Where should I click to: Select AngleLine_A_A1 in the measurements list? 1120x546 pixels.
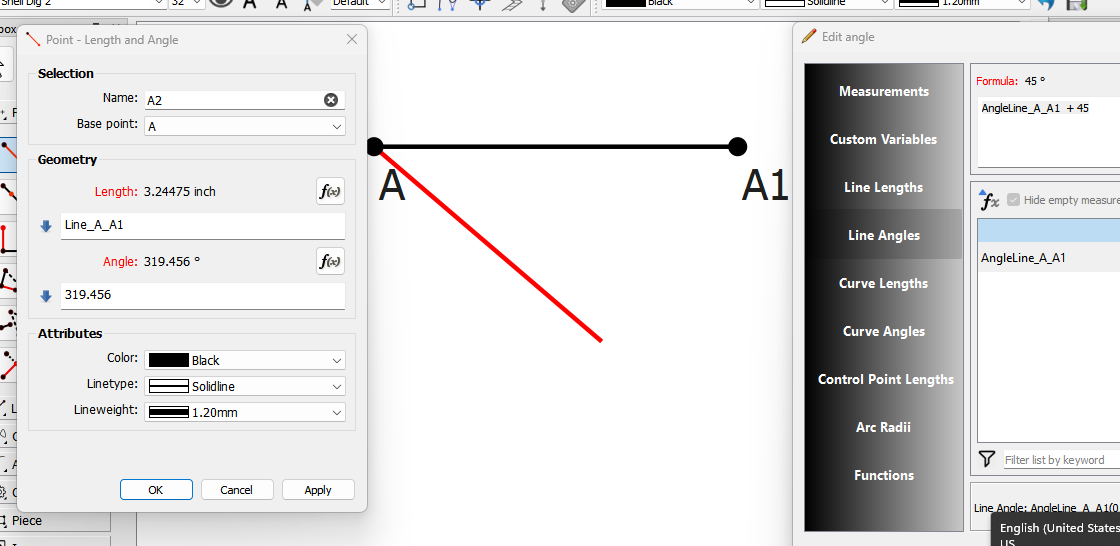pyautogui.click(x=1023, y=258)
